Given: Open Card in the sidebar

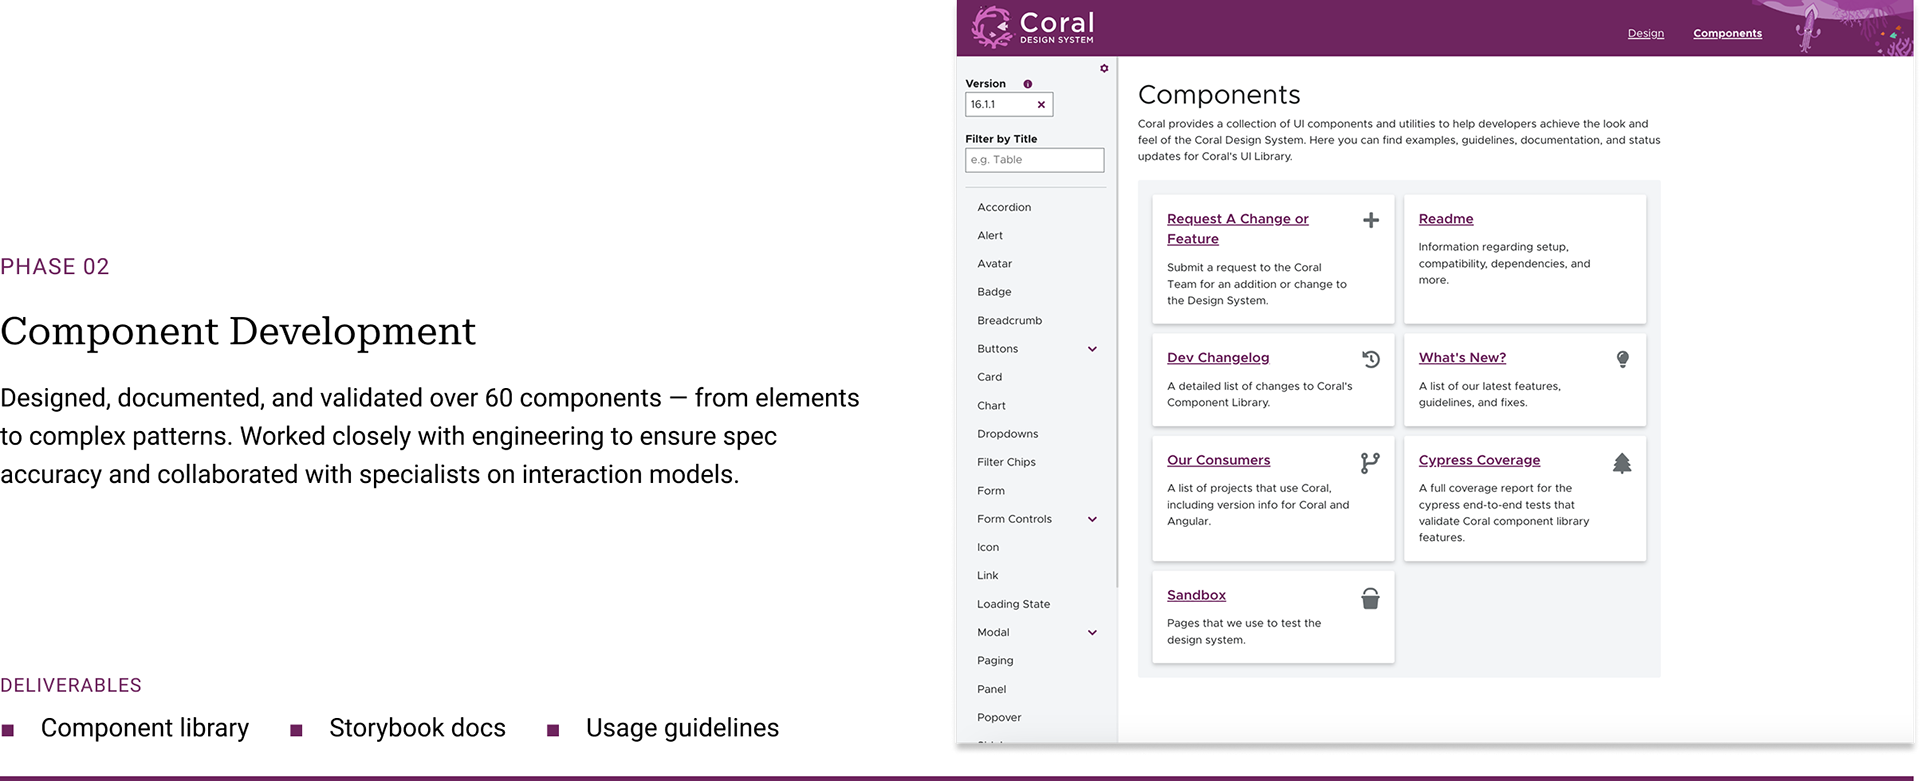Looking at the screenshot, I should click(989, 377).
